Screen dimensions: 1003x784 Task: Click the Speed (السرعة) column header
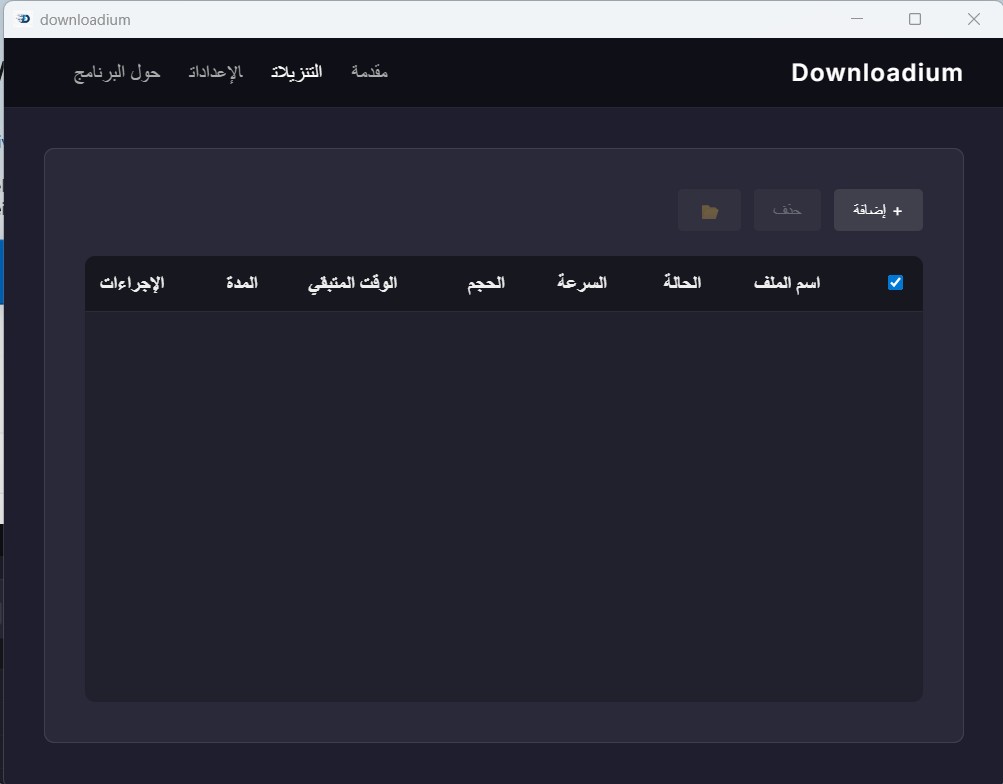582,283
